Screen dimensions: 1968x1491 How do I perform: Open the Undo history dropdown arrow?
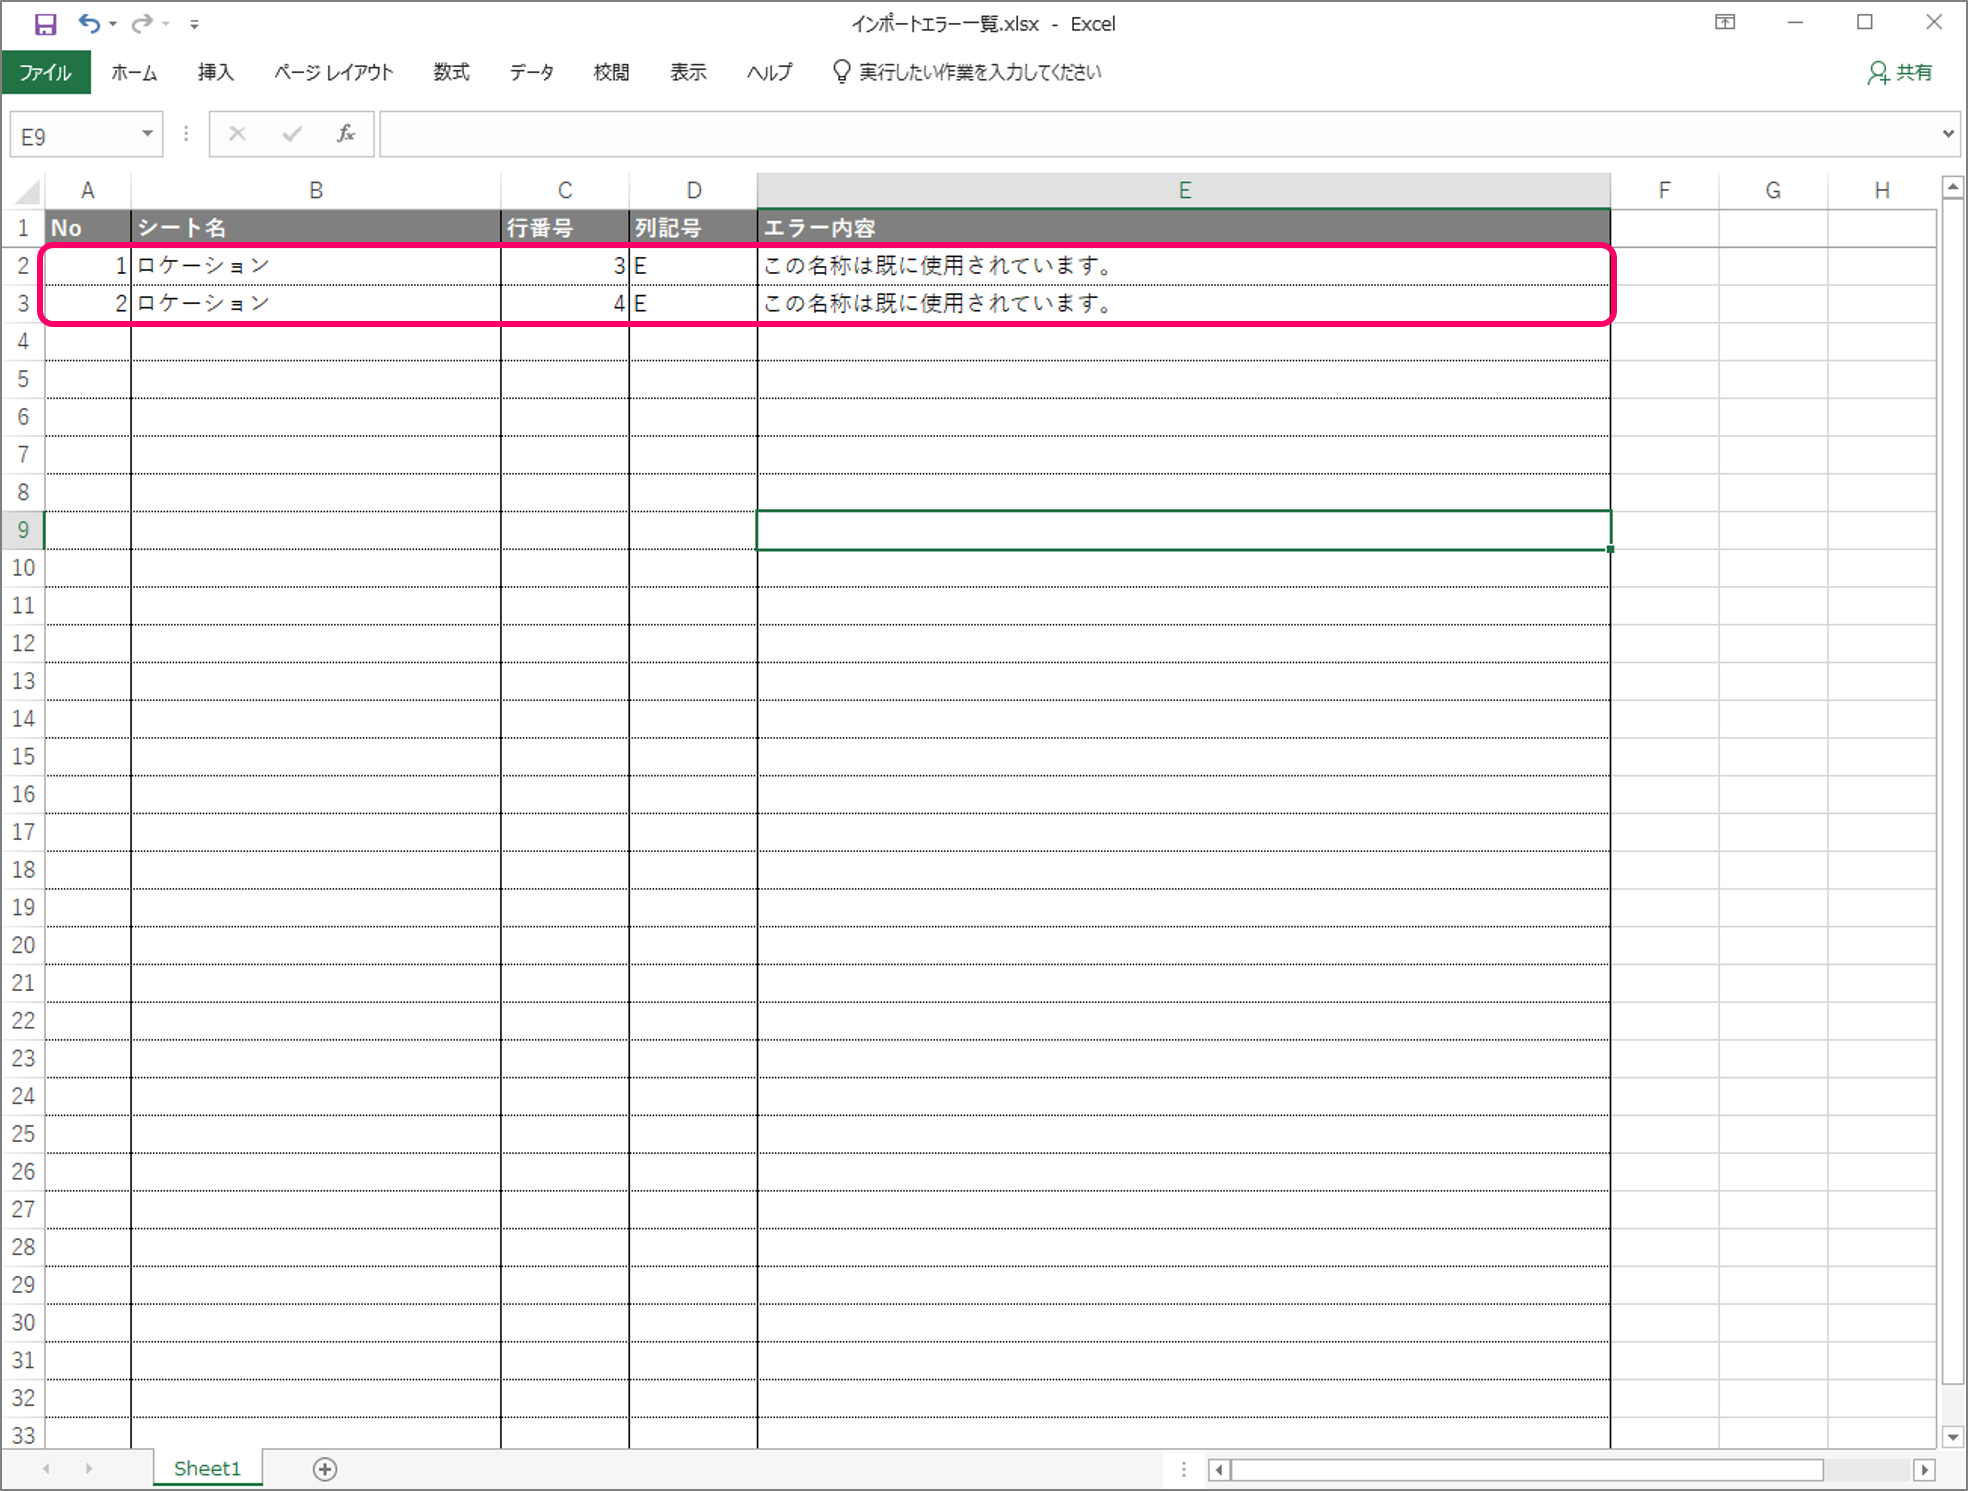click(x=113, y=24)
